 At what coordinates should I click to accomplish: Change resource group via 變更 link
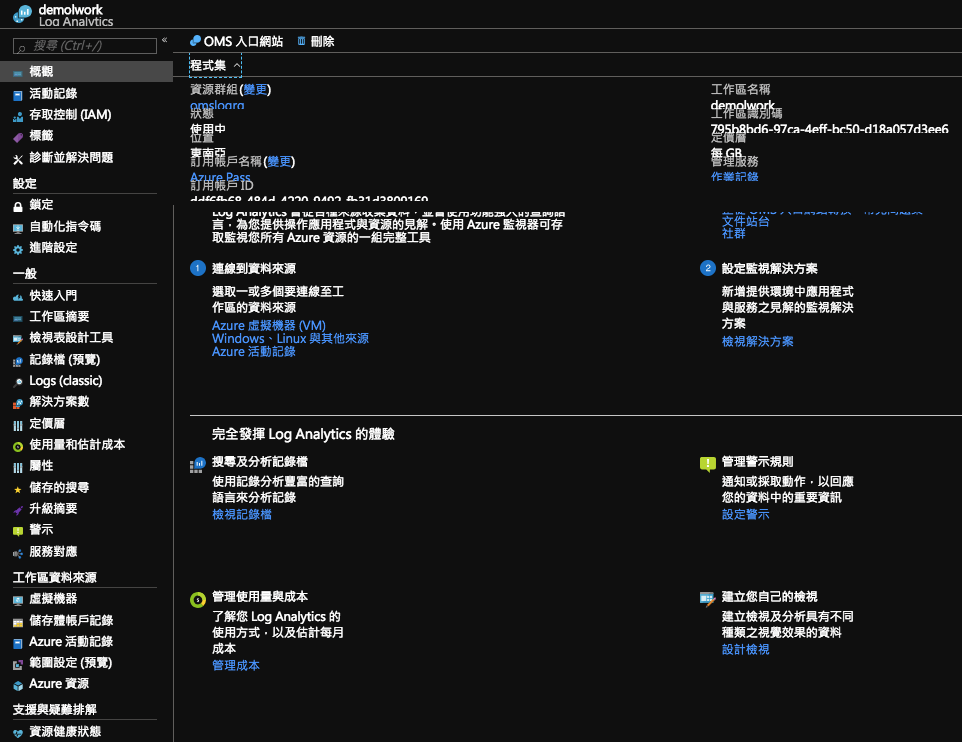[255, 90]
